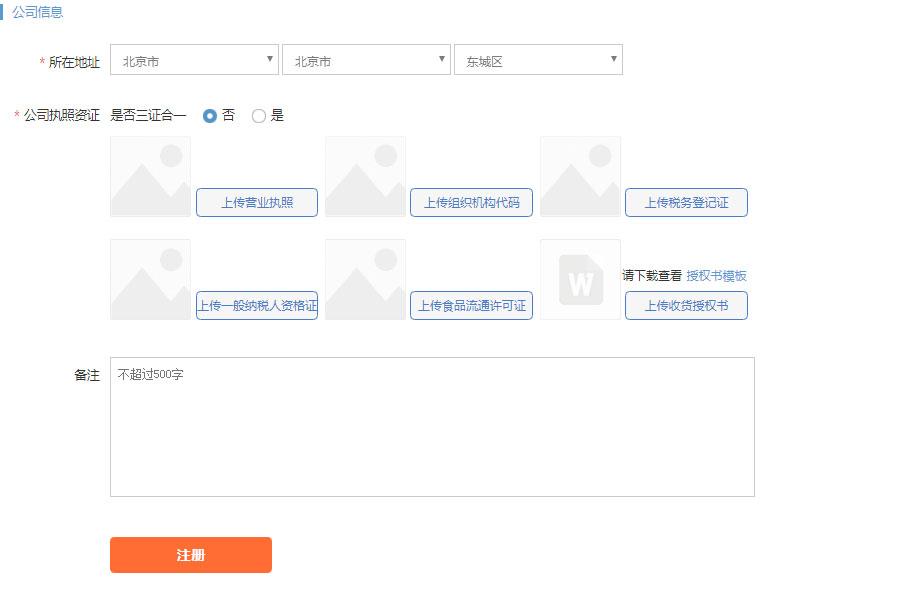This screenshot has width=907, height=596.
Task: Click the 上传税务登记证 upload button
Action: tap(686, 203)
